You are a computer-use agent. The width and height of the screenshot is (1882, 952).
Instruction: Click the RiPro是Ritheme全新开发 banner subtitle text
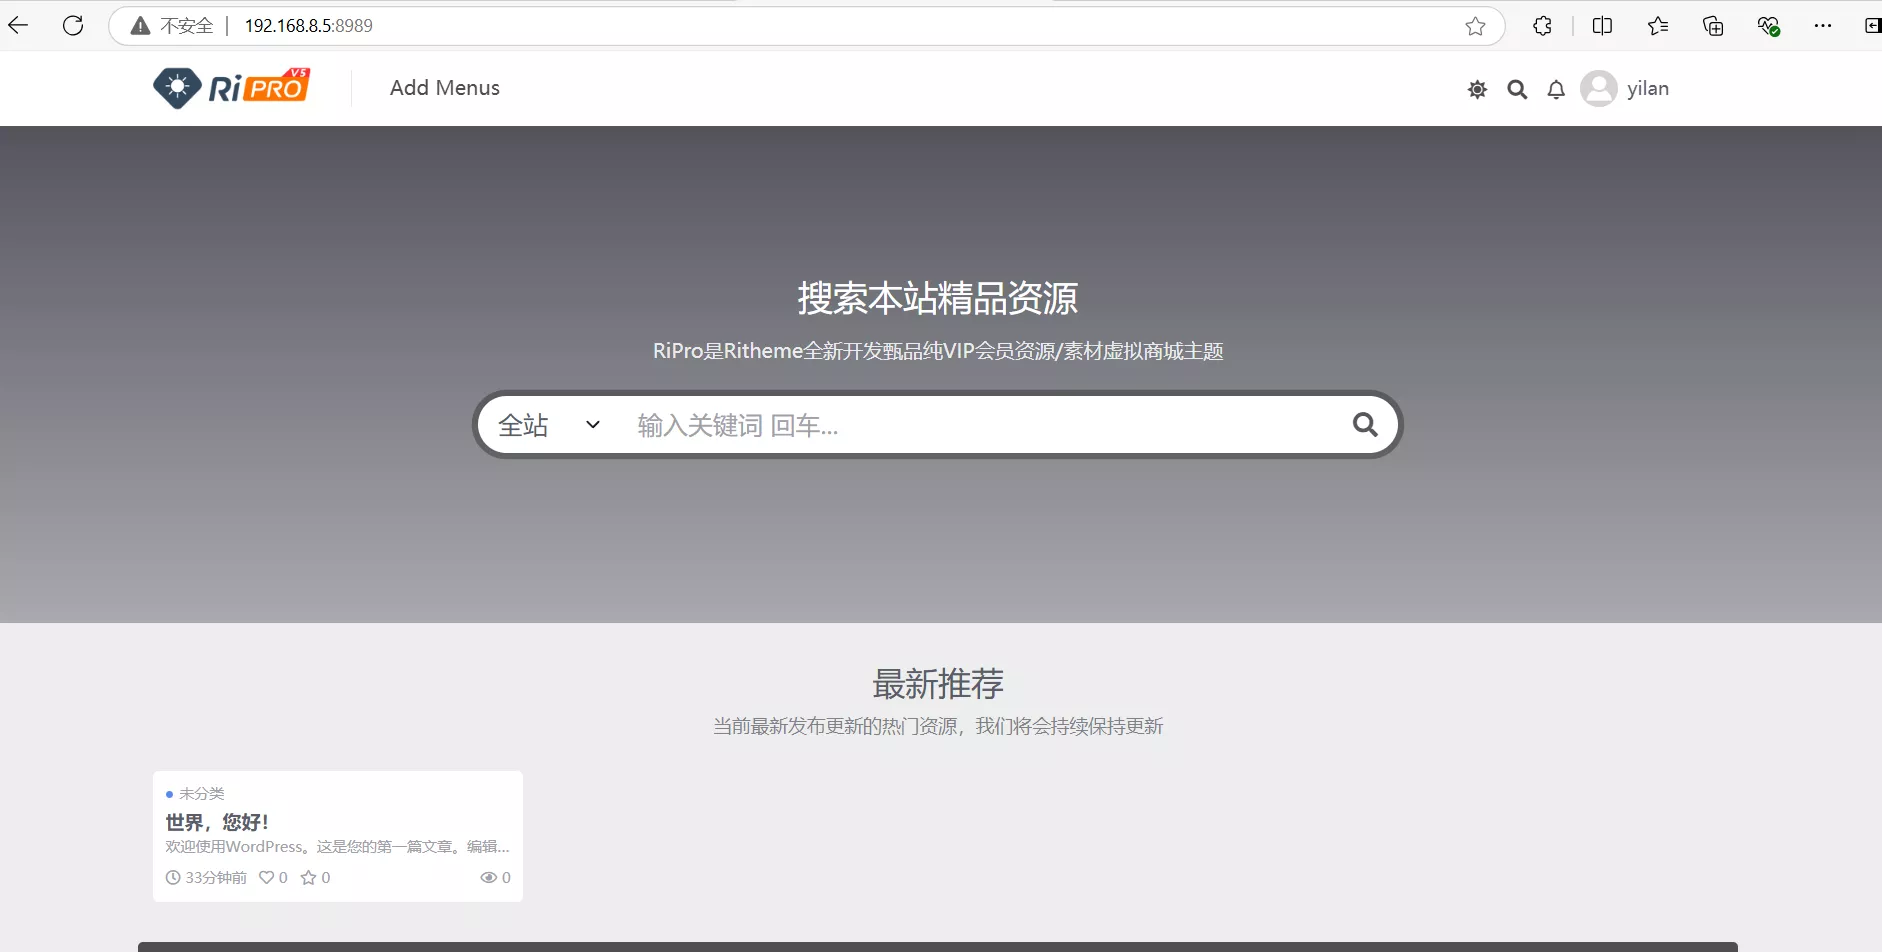pos(938,351)
